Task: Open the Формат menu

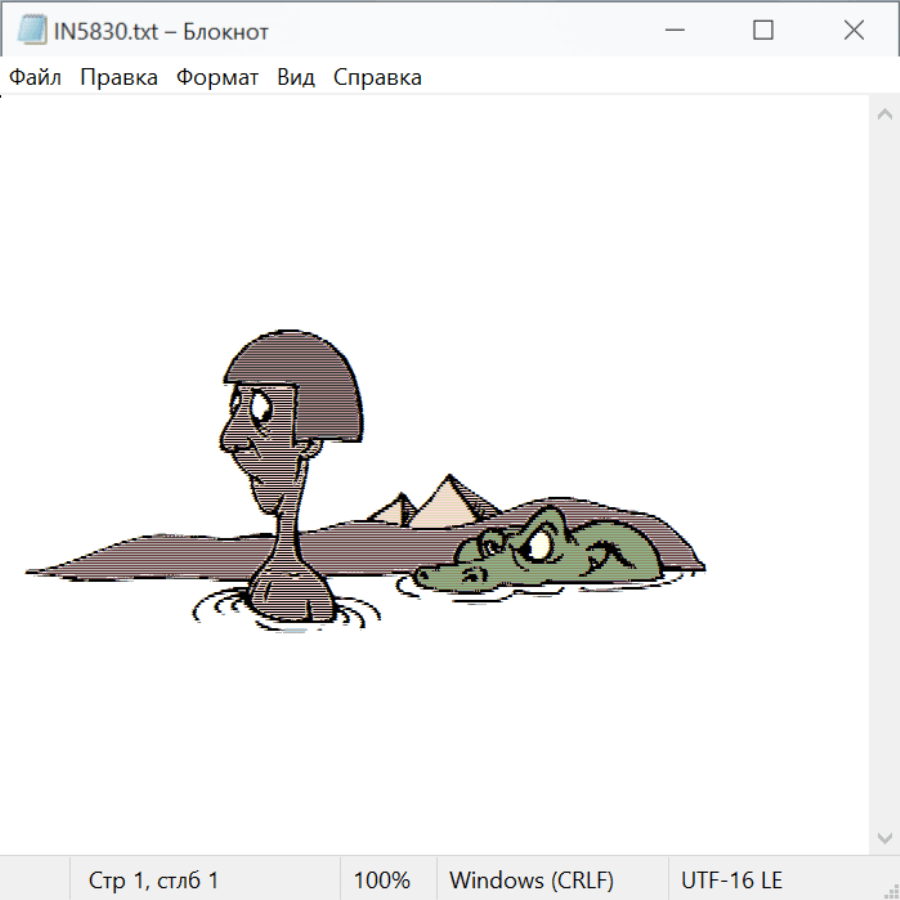Action: click(x=217, y=78)
